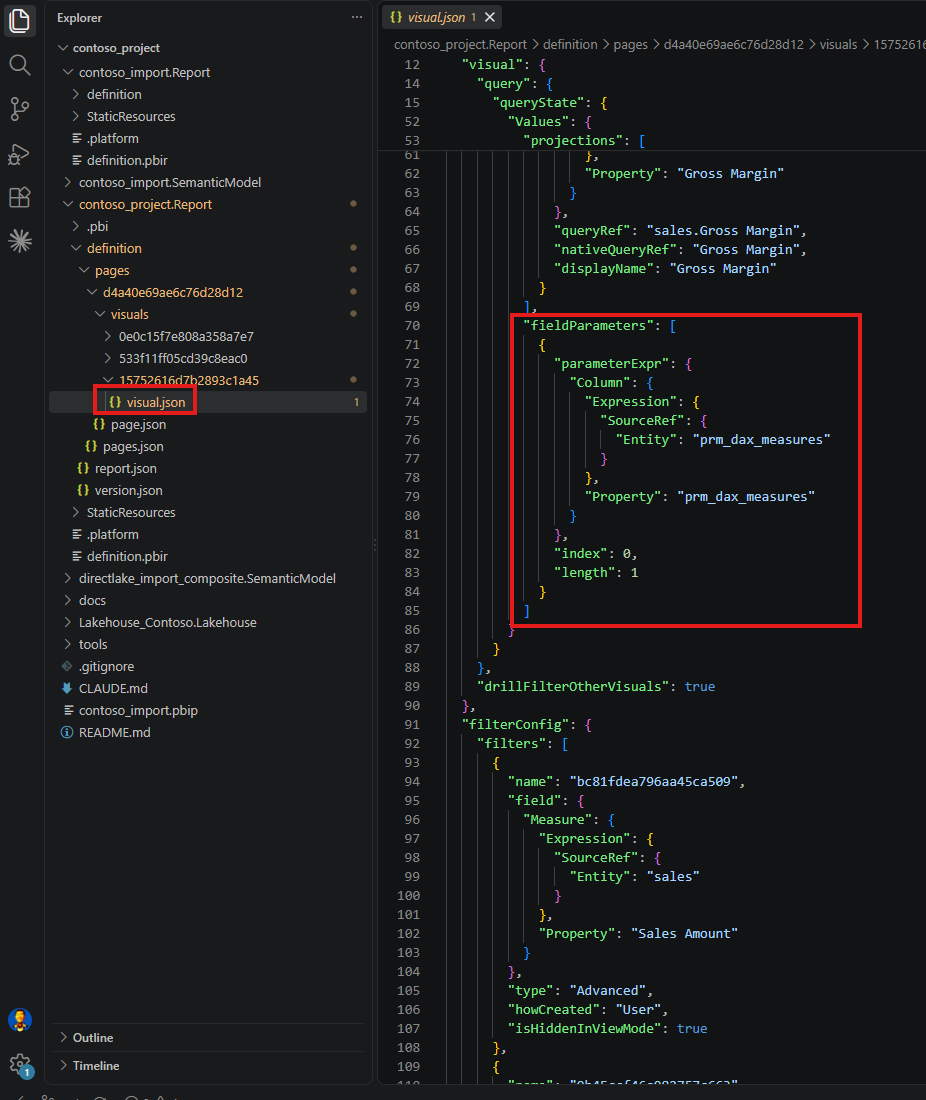Open the Source Control view

20,109
